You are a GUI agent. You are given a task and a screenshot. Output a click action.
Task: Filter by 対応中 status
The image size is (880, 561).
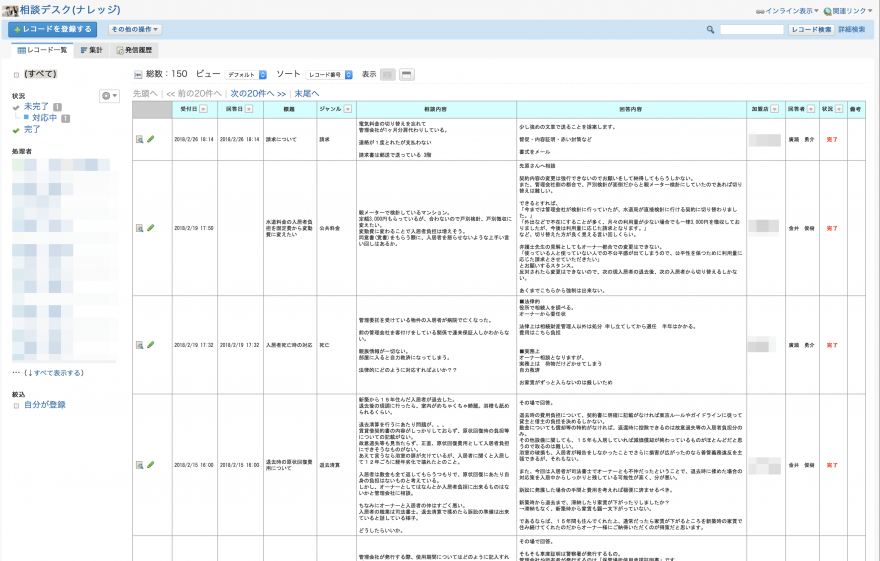[x=44, y=118]
